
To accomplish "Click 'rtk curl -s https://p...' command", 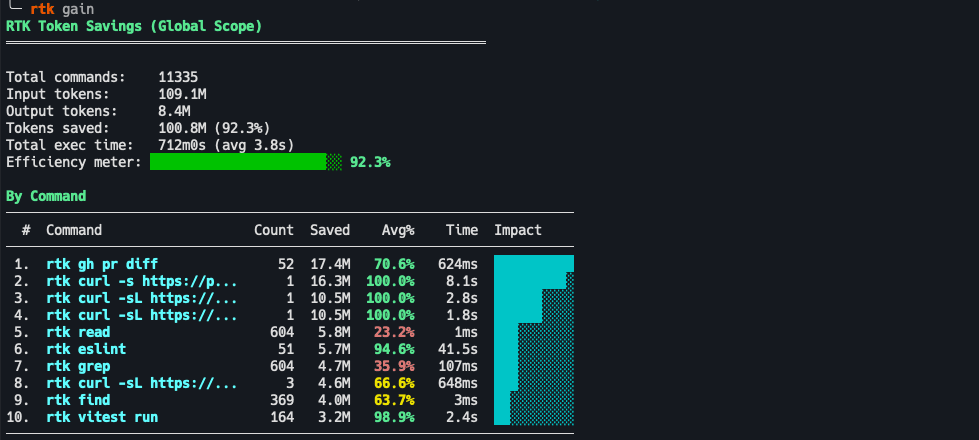I will pos(142,281).
